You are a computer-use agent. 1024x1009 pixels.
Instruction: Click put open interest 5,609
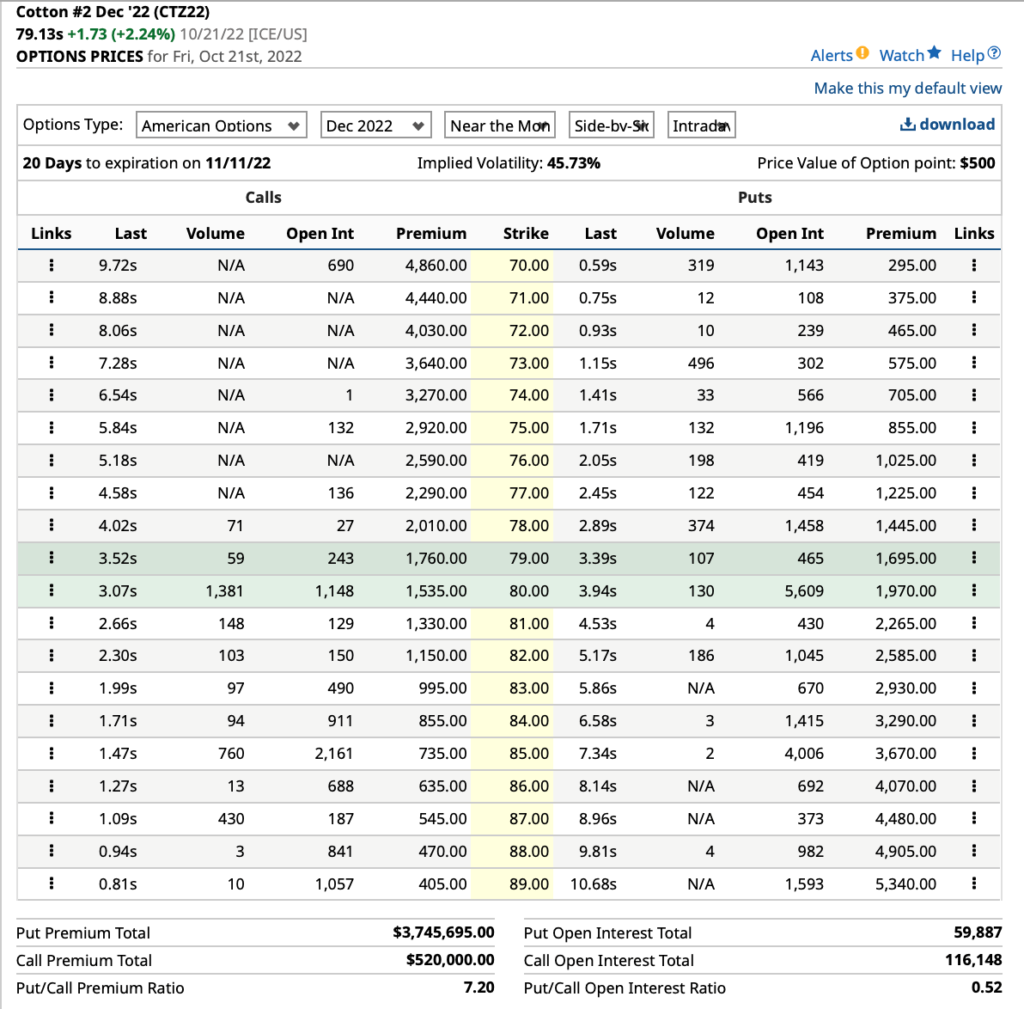click(804, 591)
